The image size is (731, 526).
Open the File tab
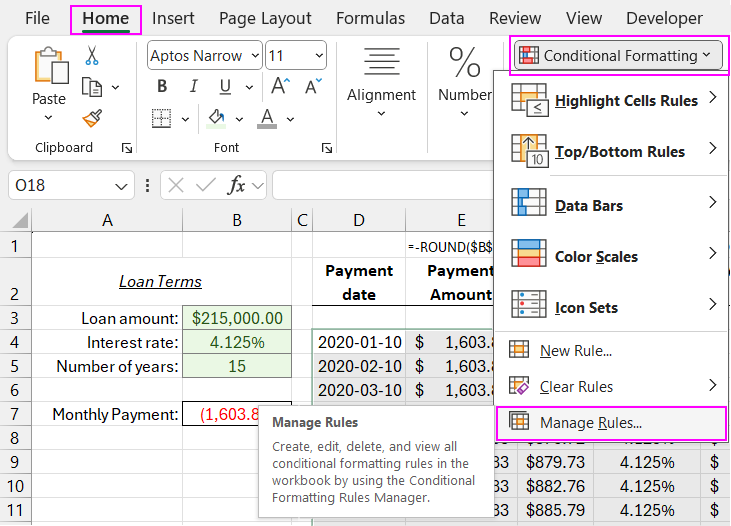[x=37, y=18]
